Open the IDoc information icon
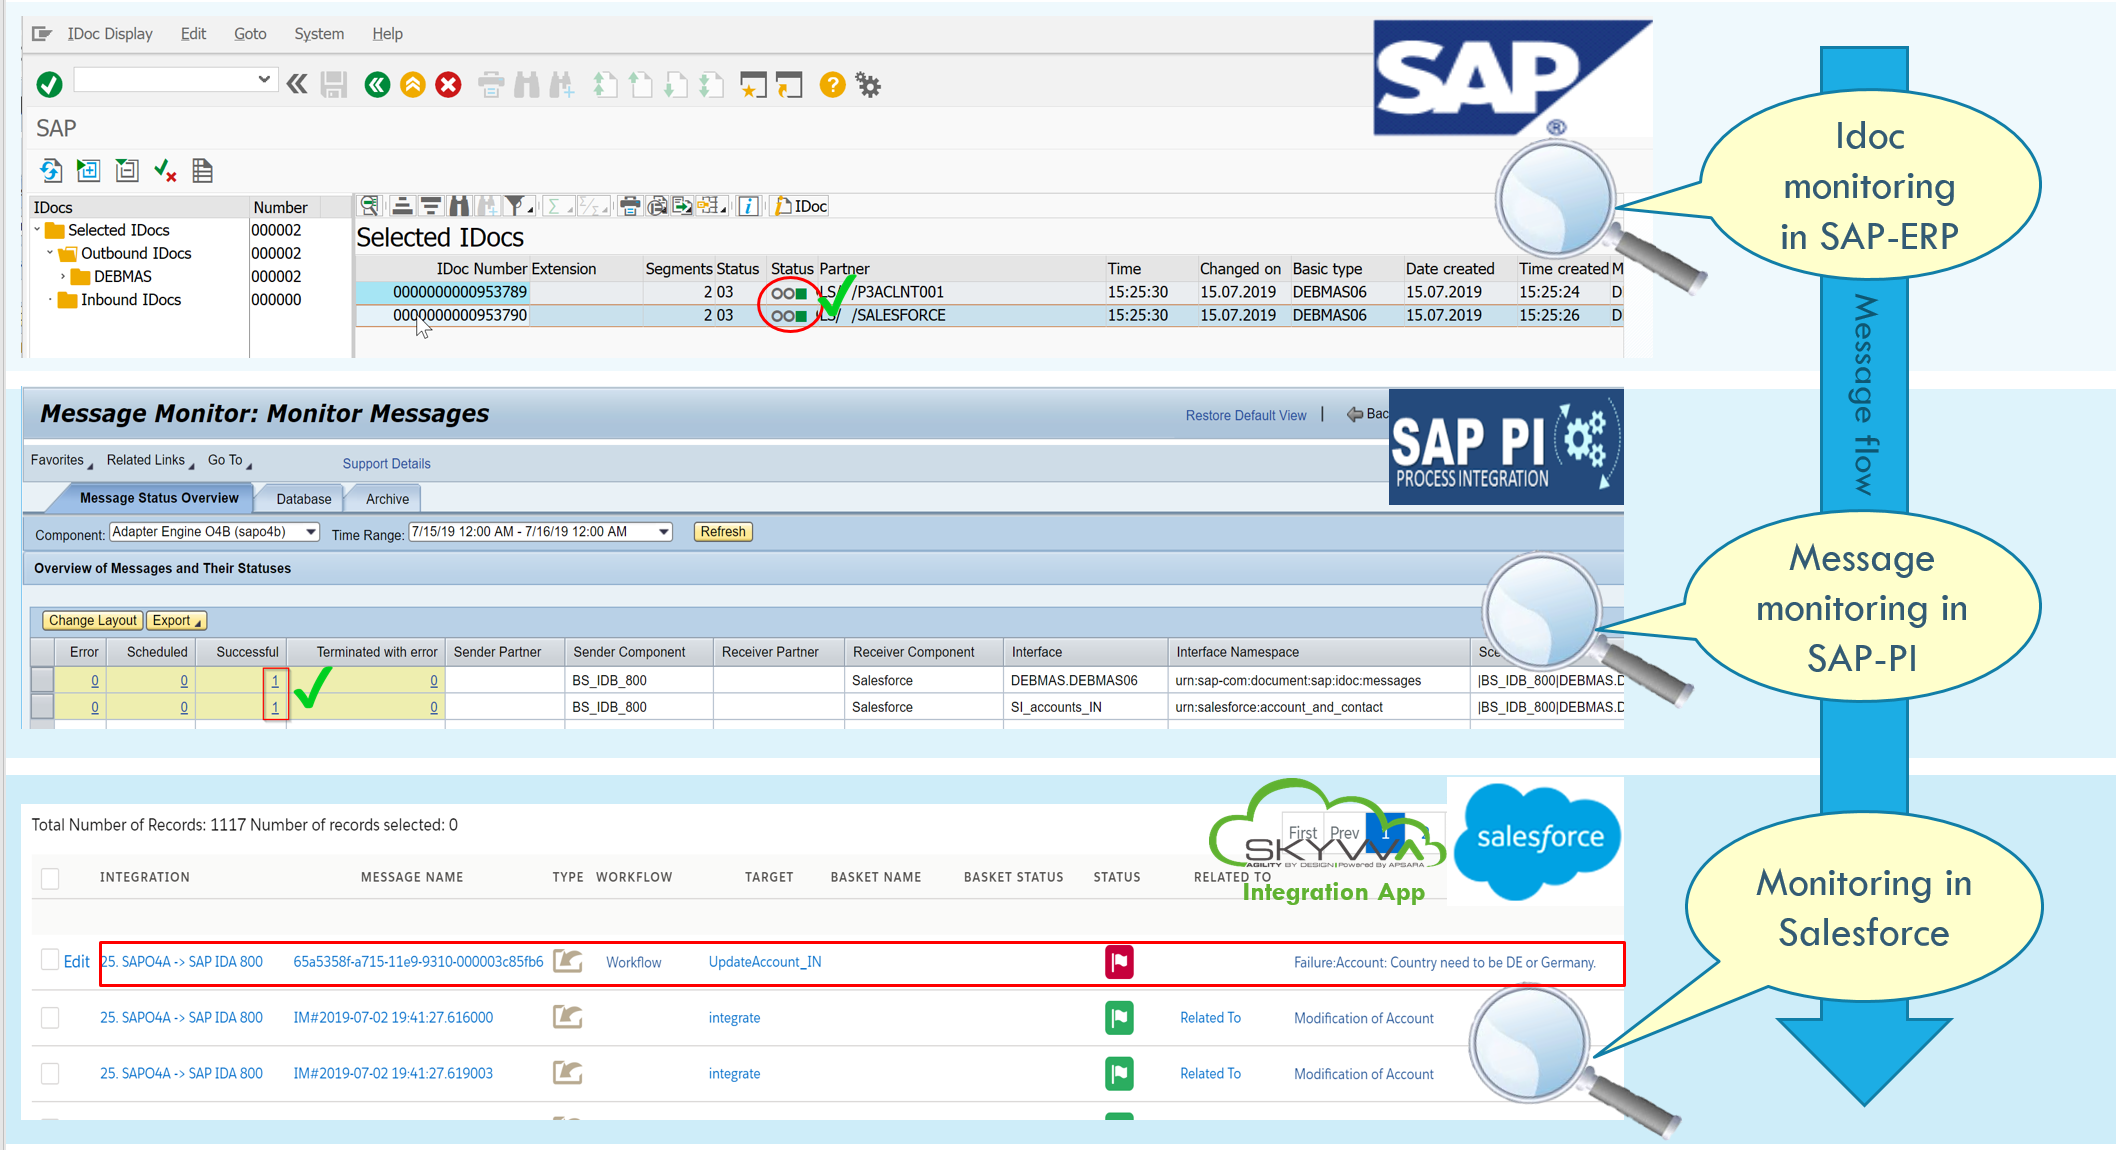The image size is (2117, 1150). [748, 206]
